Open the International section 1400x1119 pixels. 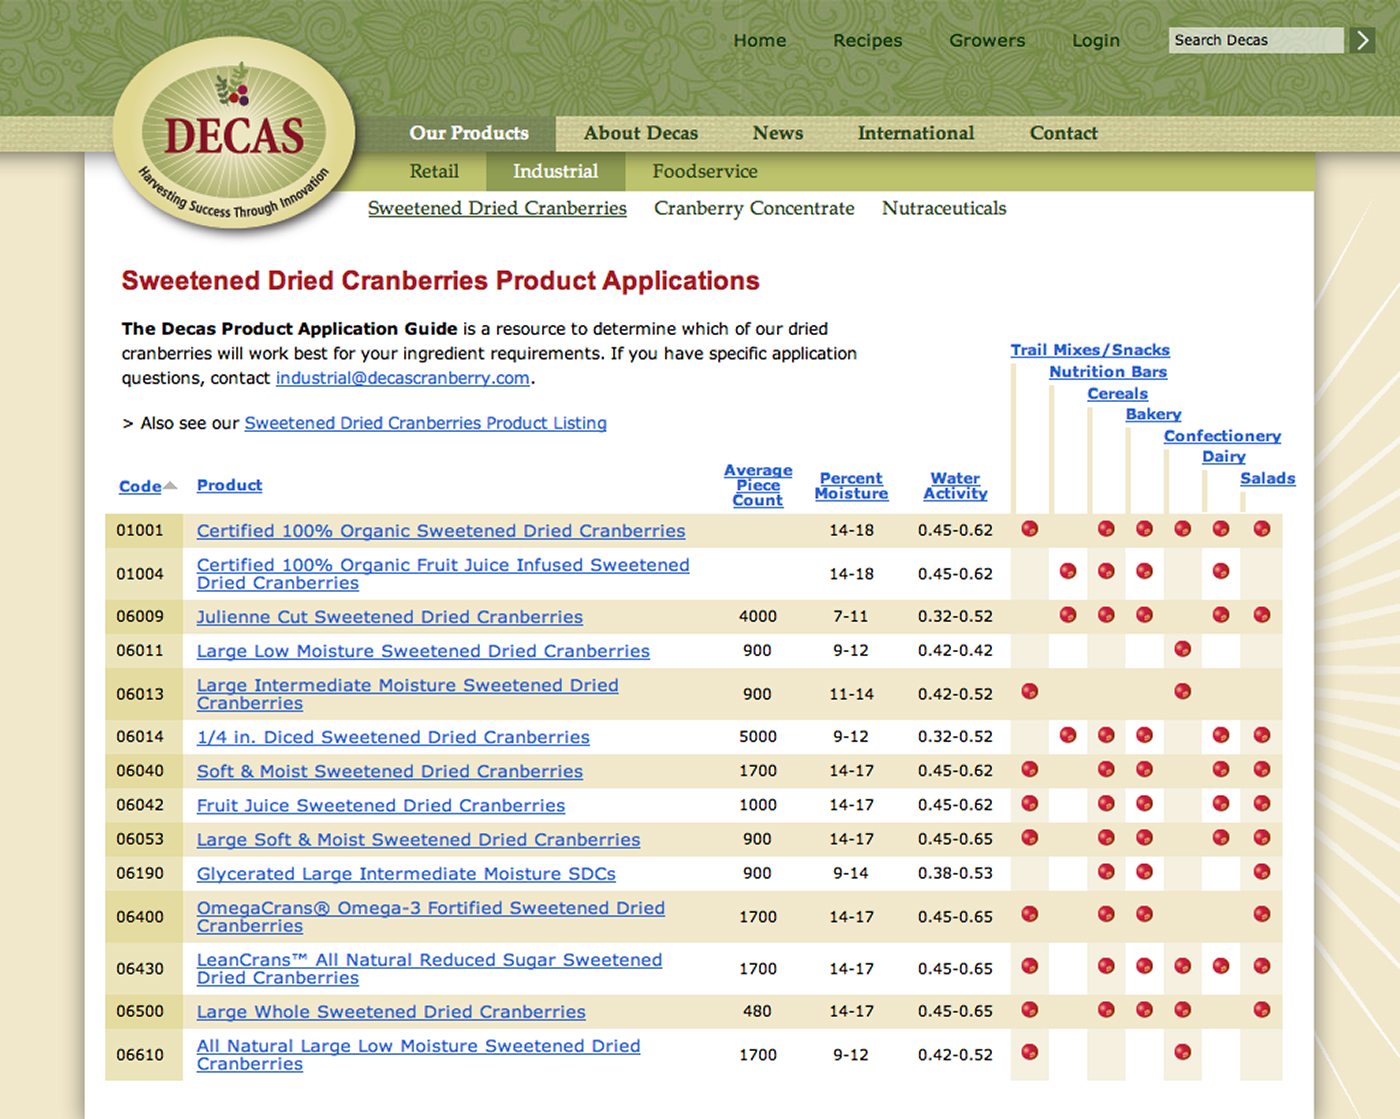point(916,133)
